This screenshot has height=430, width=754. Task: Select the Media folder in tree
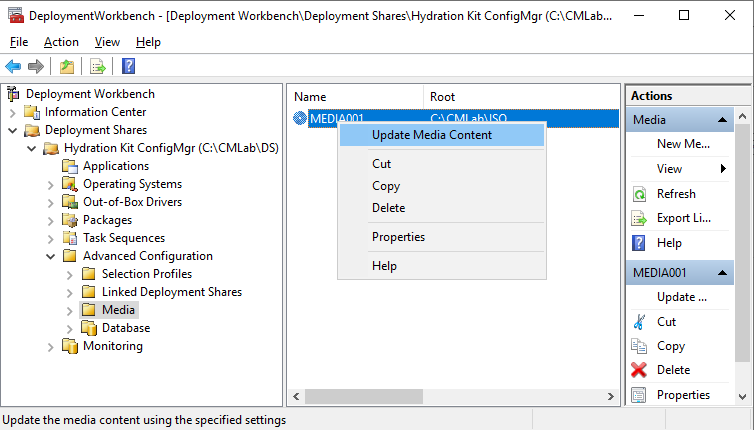point(118,310)
